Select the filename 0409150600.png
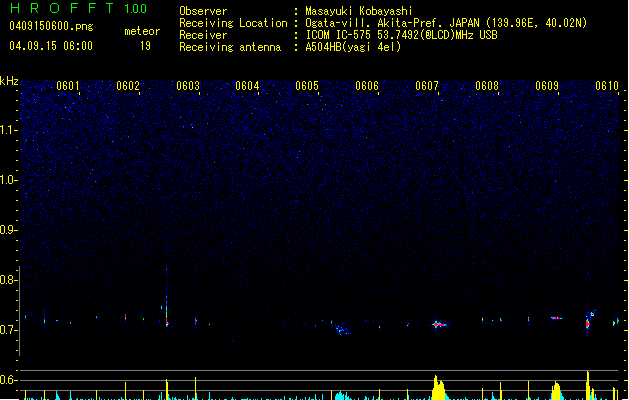Screen dimensions: 629x400 tap(51, 26)
